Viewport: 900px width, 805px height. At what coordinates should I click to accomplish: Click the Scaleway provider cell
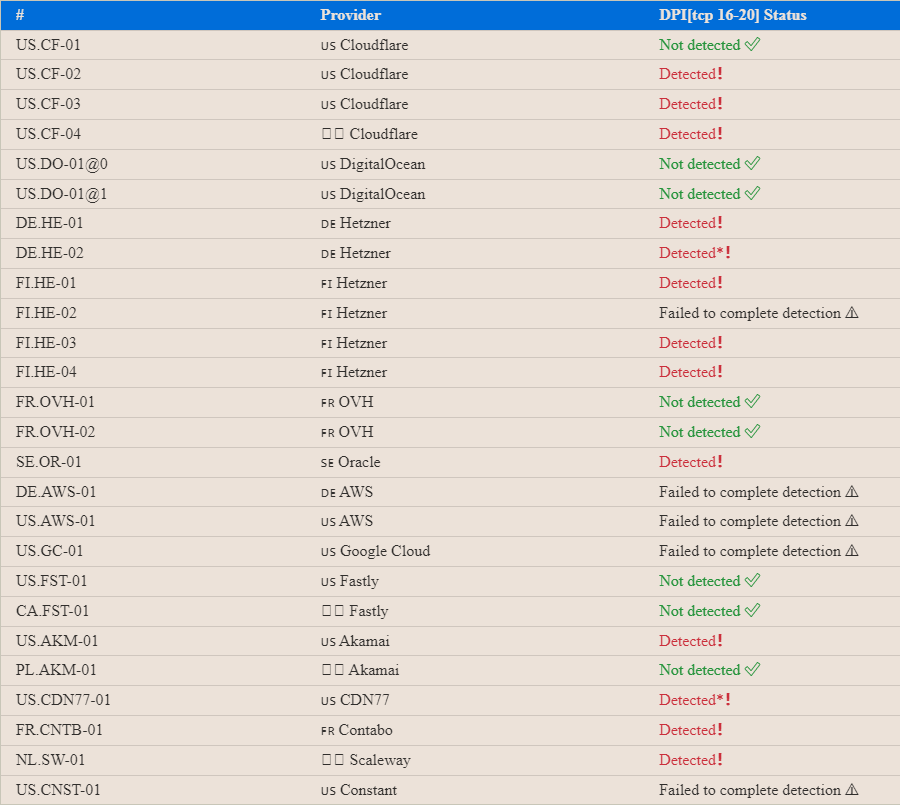pos(366,760)
